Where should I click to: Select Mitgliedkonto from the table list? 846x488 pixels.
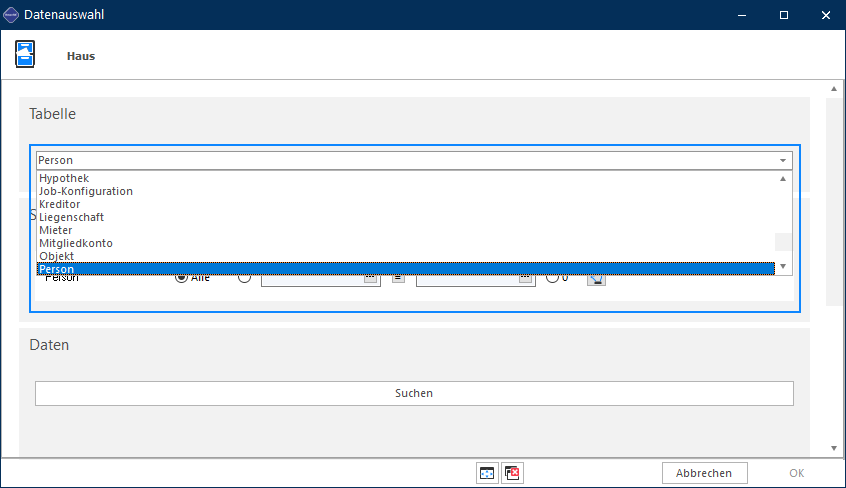406,243
